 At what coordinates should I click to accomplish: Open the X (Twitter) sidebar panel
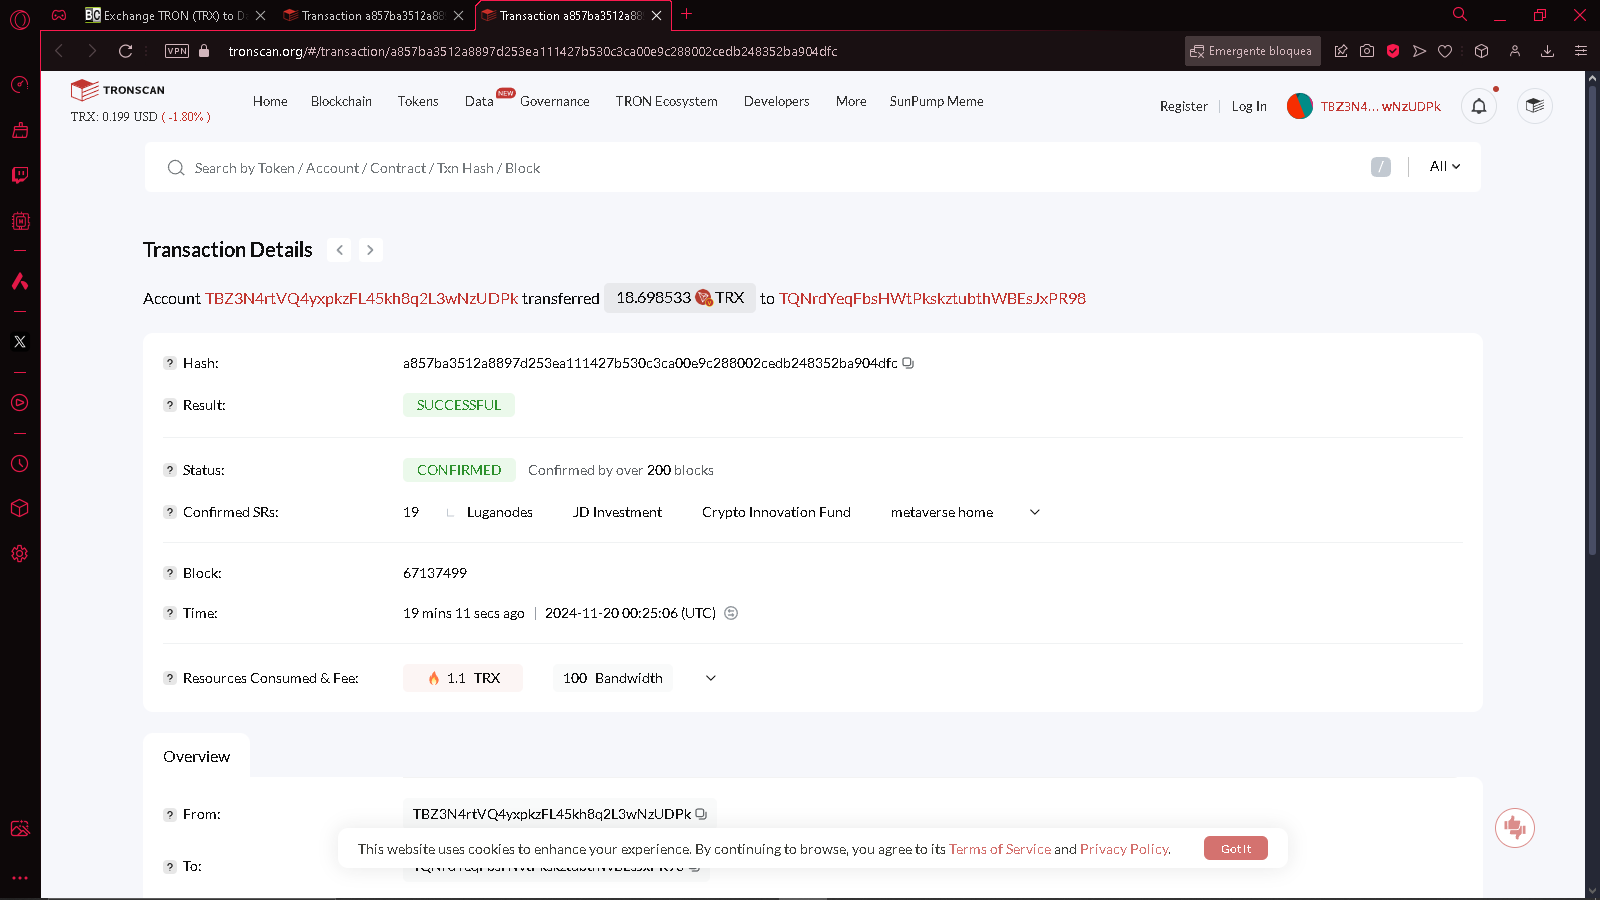pos(19,342)
